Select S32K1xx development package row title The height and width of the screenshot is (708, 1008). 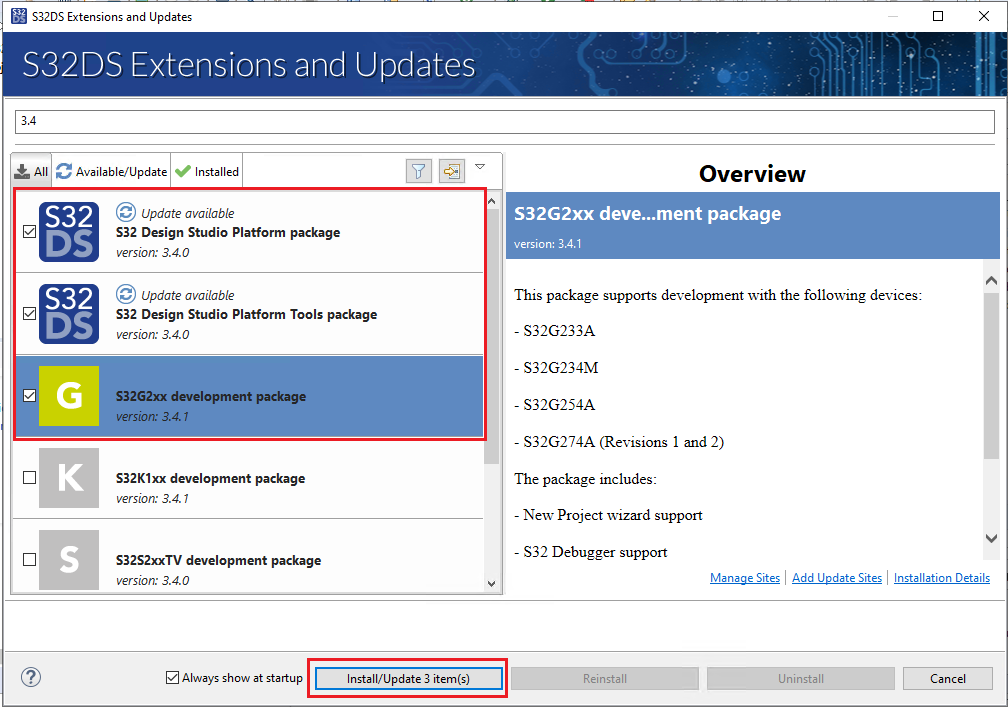(210, 478)
